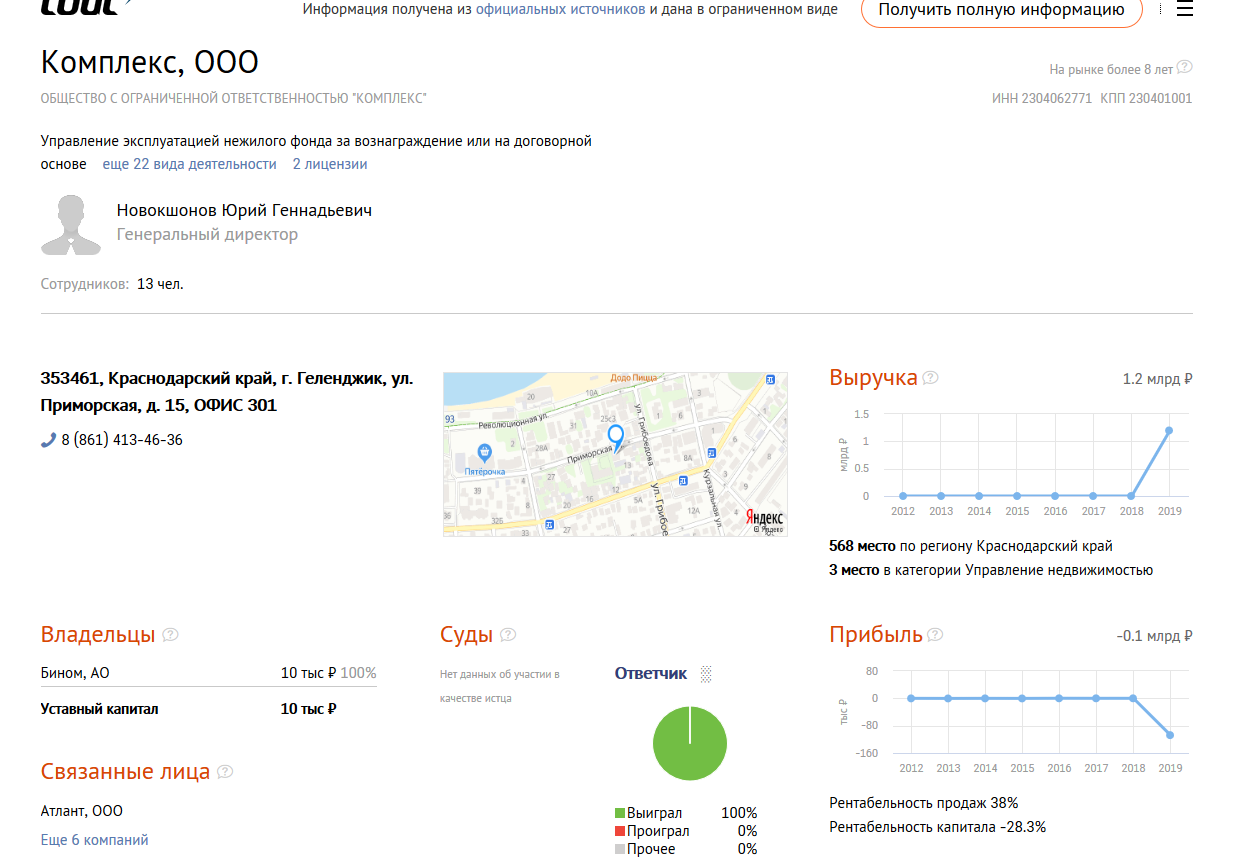The width and height of the screenshot is (1243, 860).
Task: Open the 2 лицензии link
Action: click(x=330, y=164)
